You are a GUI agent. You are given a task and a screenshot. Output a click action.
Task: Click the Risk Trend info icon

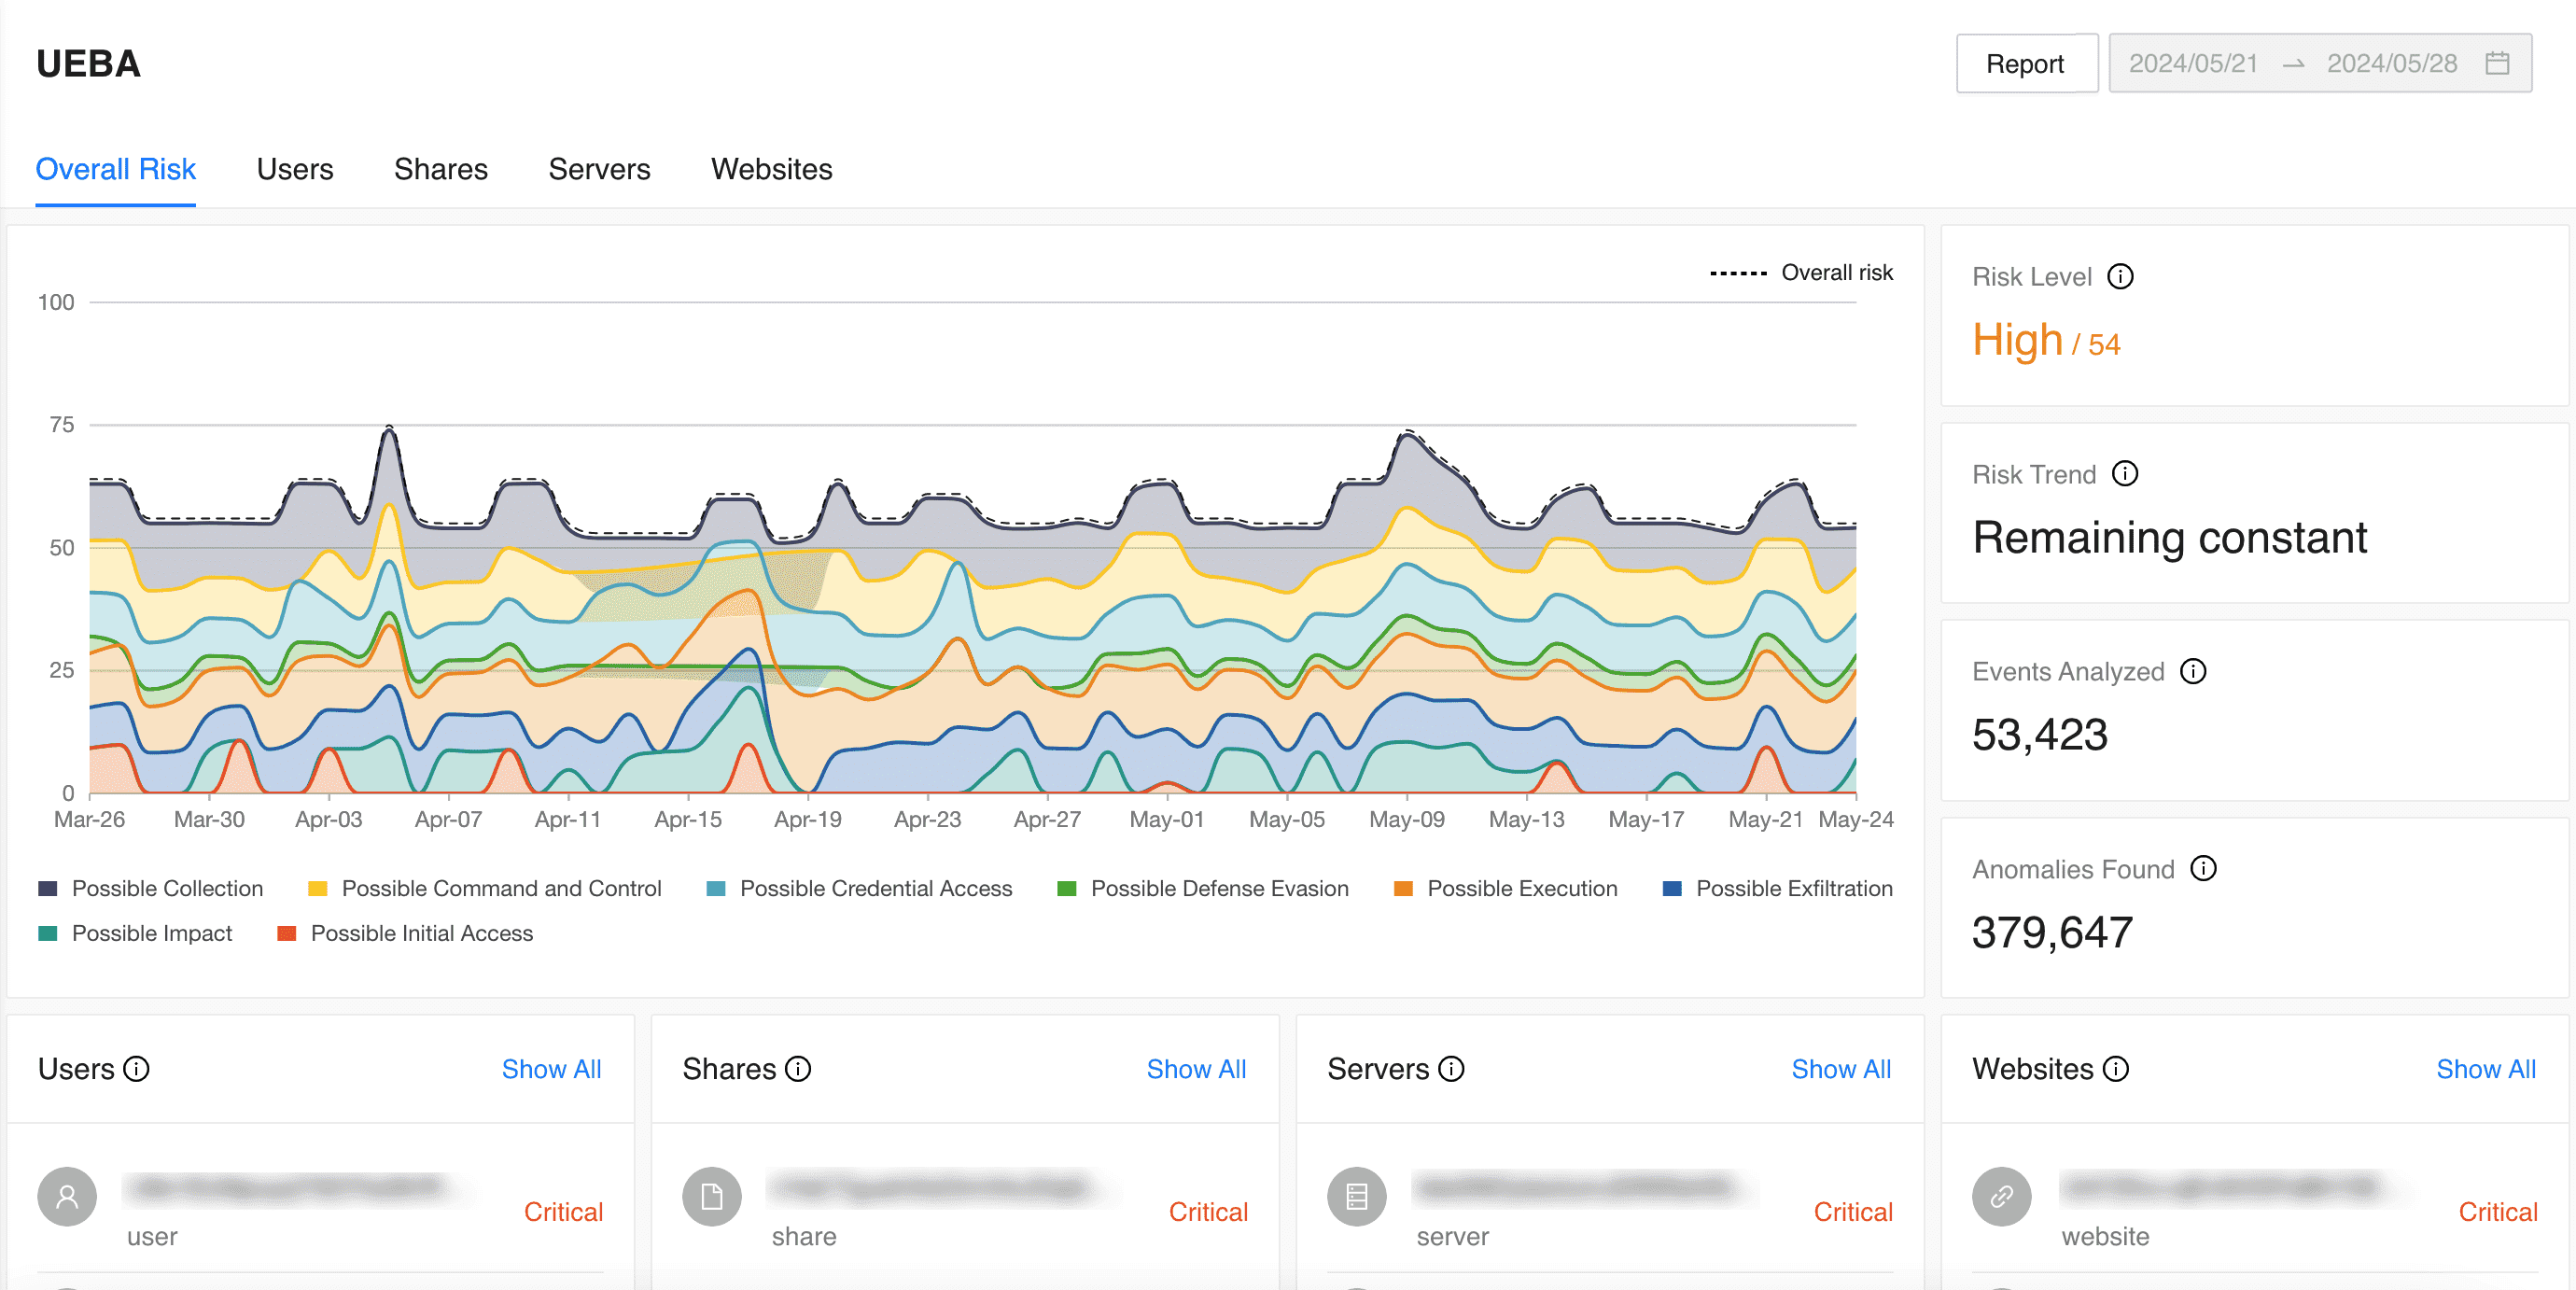[2125, 474]
